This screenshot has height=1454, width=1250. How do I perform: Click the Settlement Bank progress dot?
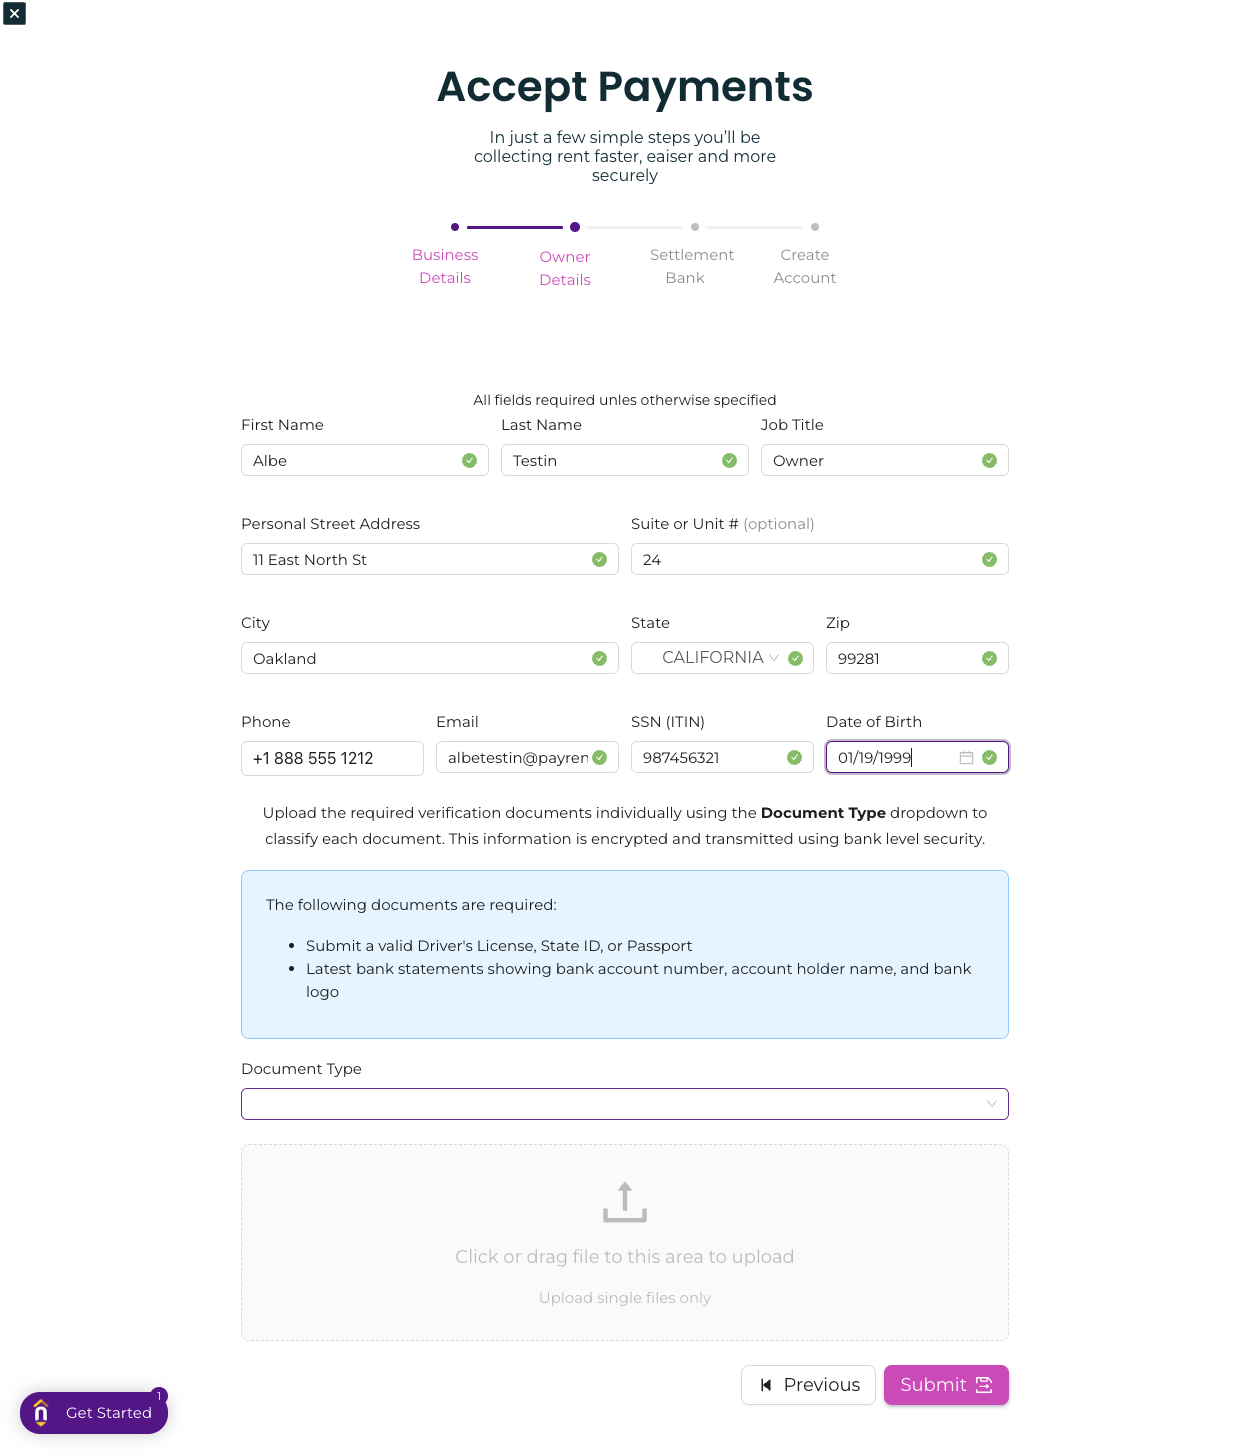[x=695, y=227]
